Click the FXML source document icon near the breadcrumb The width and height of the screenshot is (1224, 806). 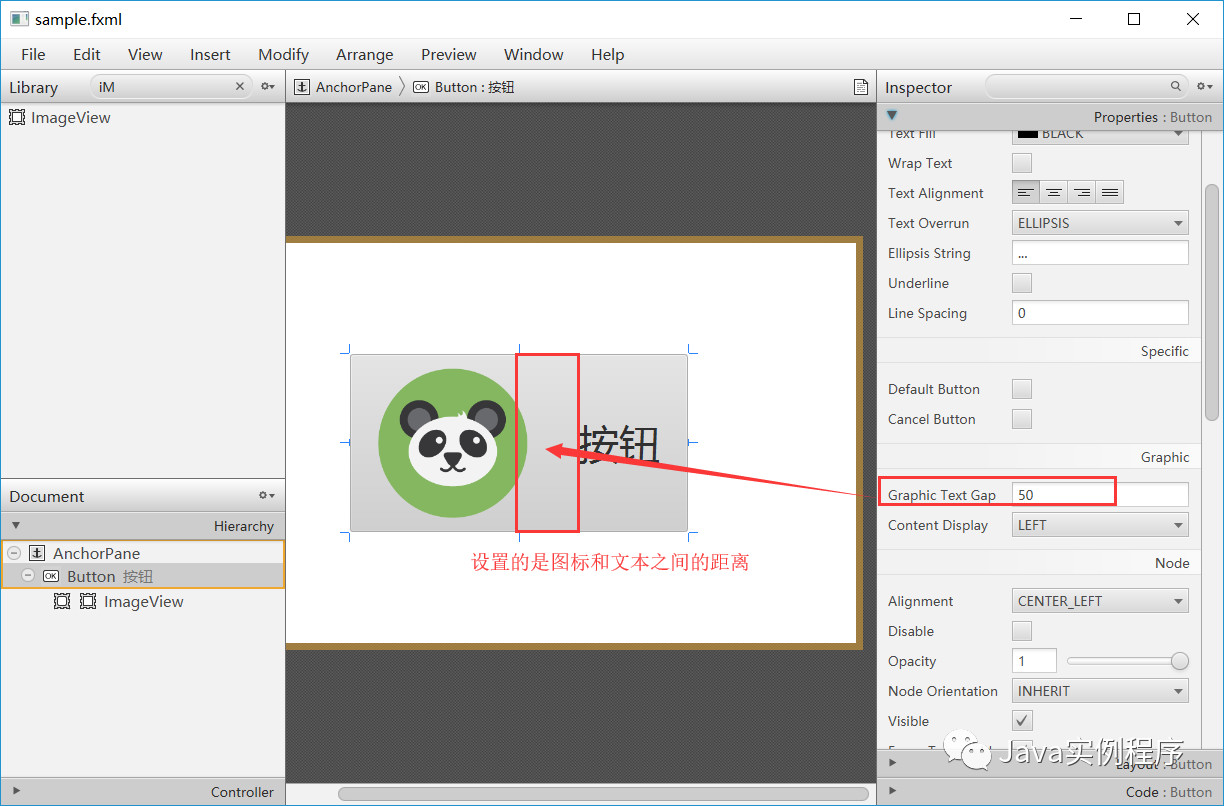click(861, 87)
